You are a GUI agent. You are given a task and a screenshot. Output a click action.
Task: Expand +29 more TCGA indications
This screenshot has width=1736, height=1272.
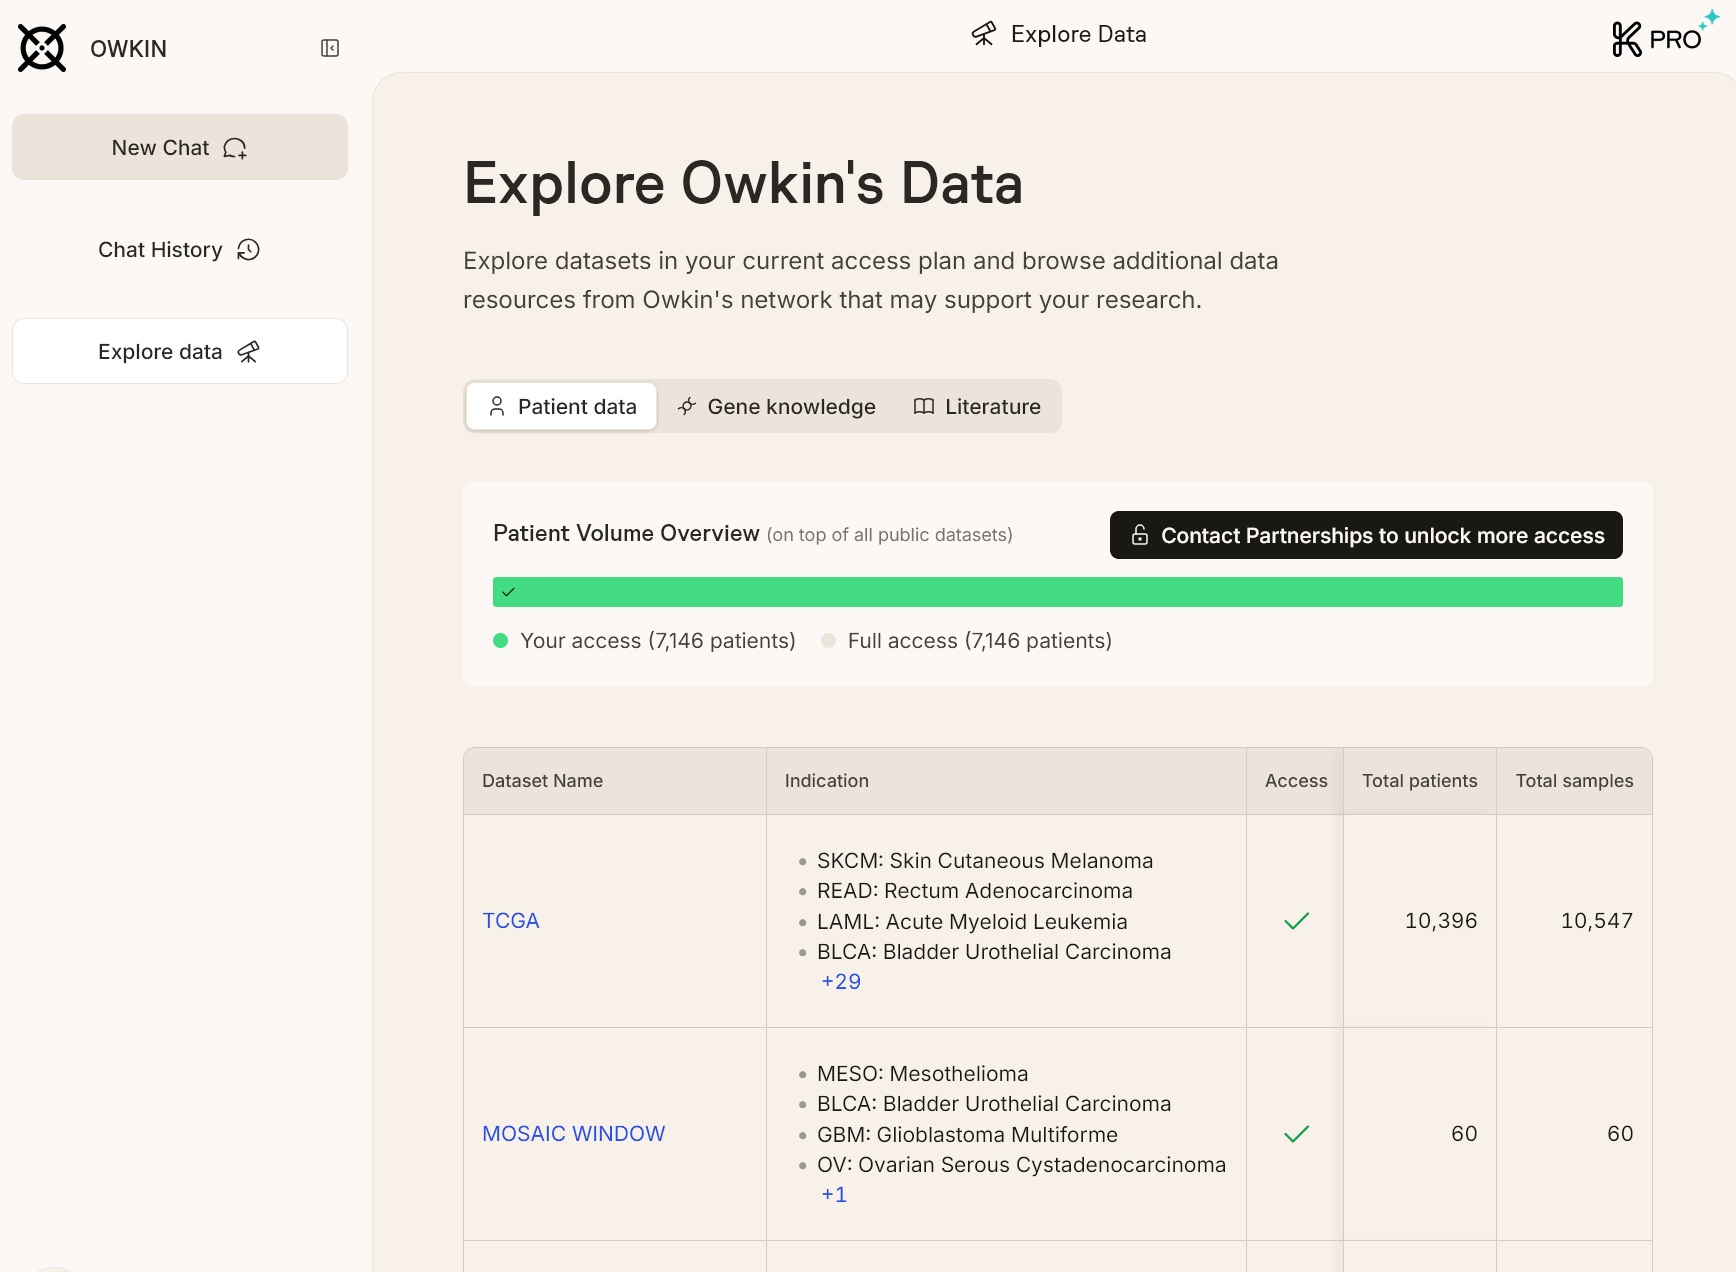[x=840, y=982]
